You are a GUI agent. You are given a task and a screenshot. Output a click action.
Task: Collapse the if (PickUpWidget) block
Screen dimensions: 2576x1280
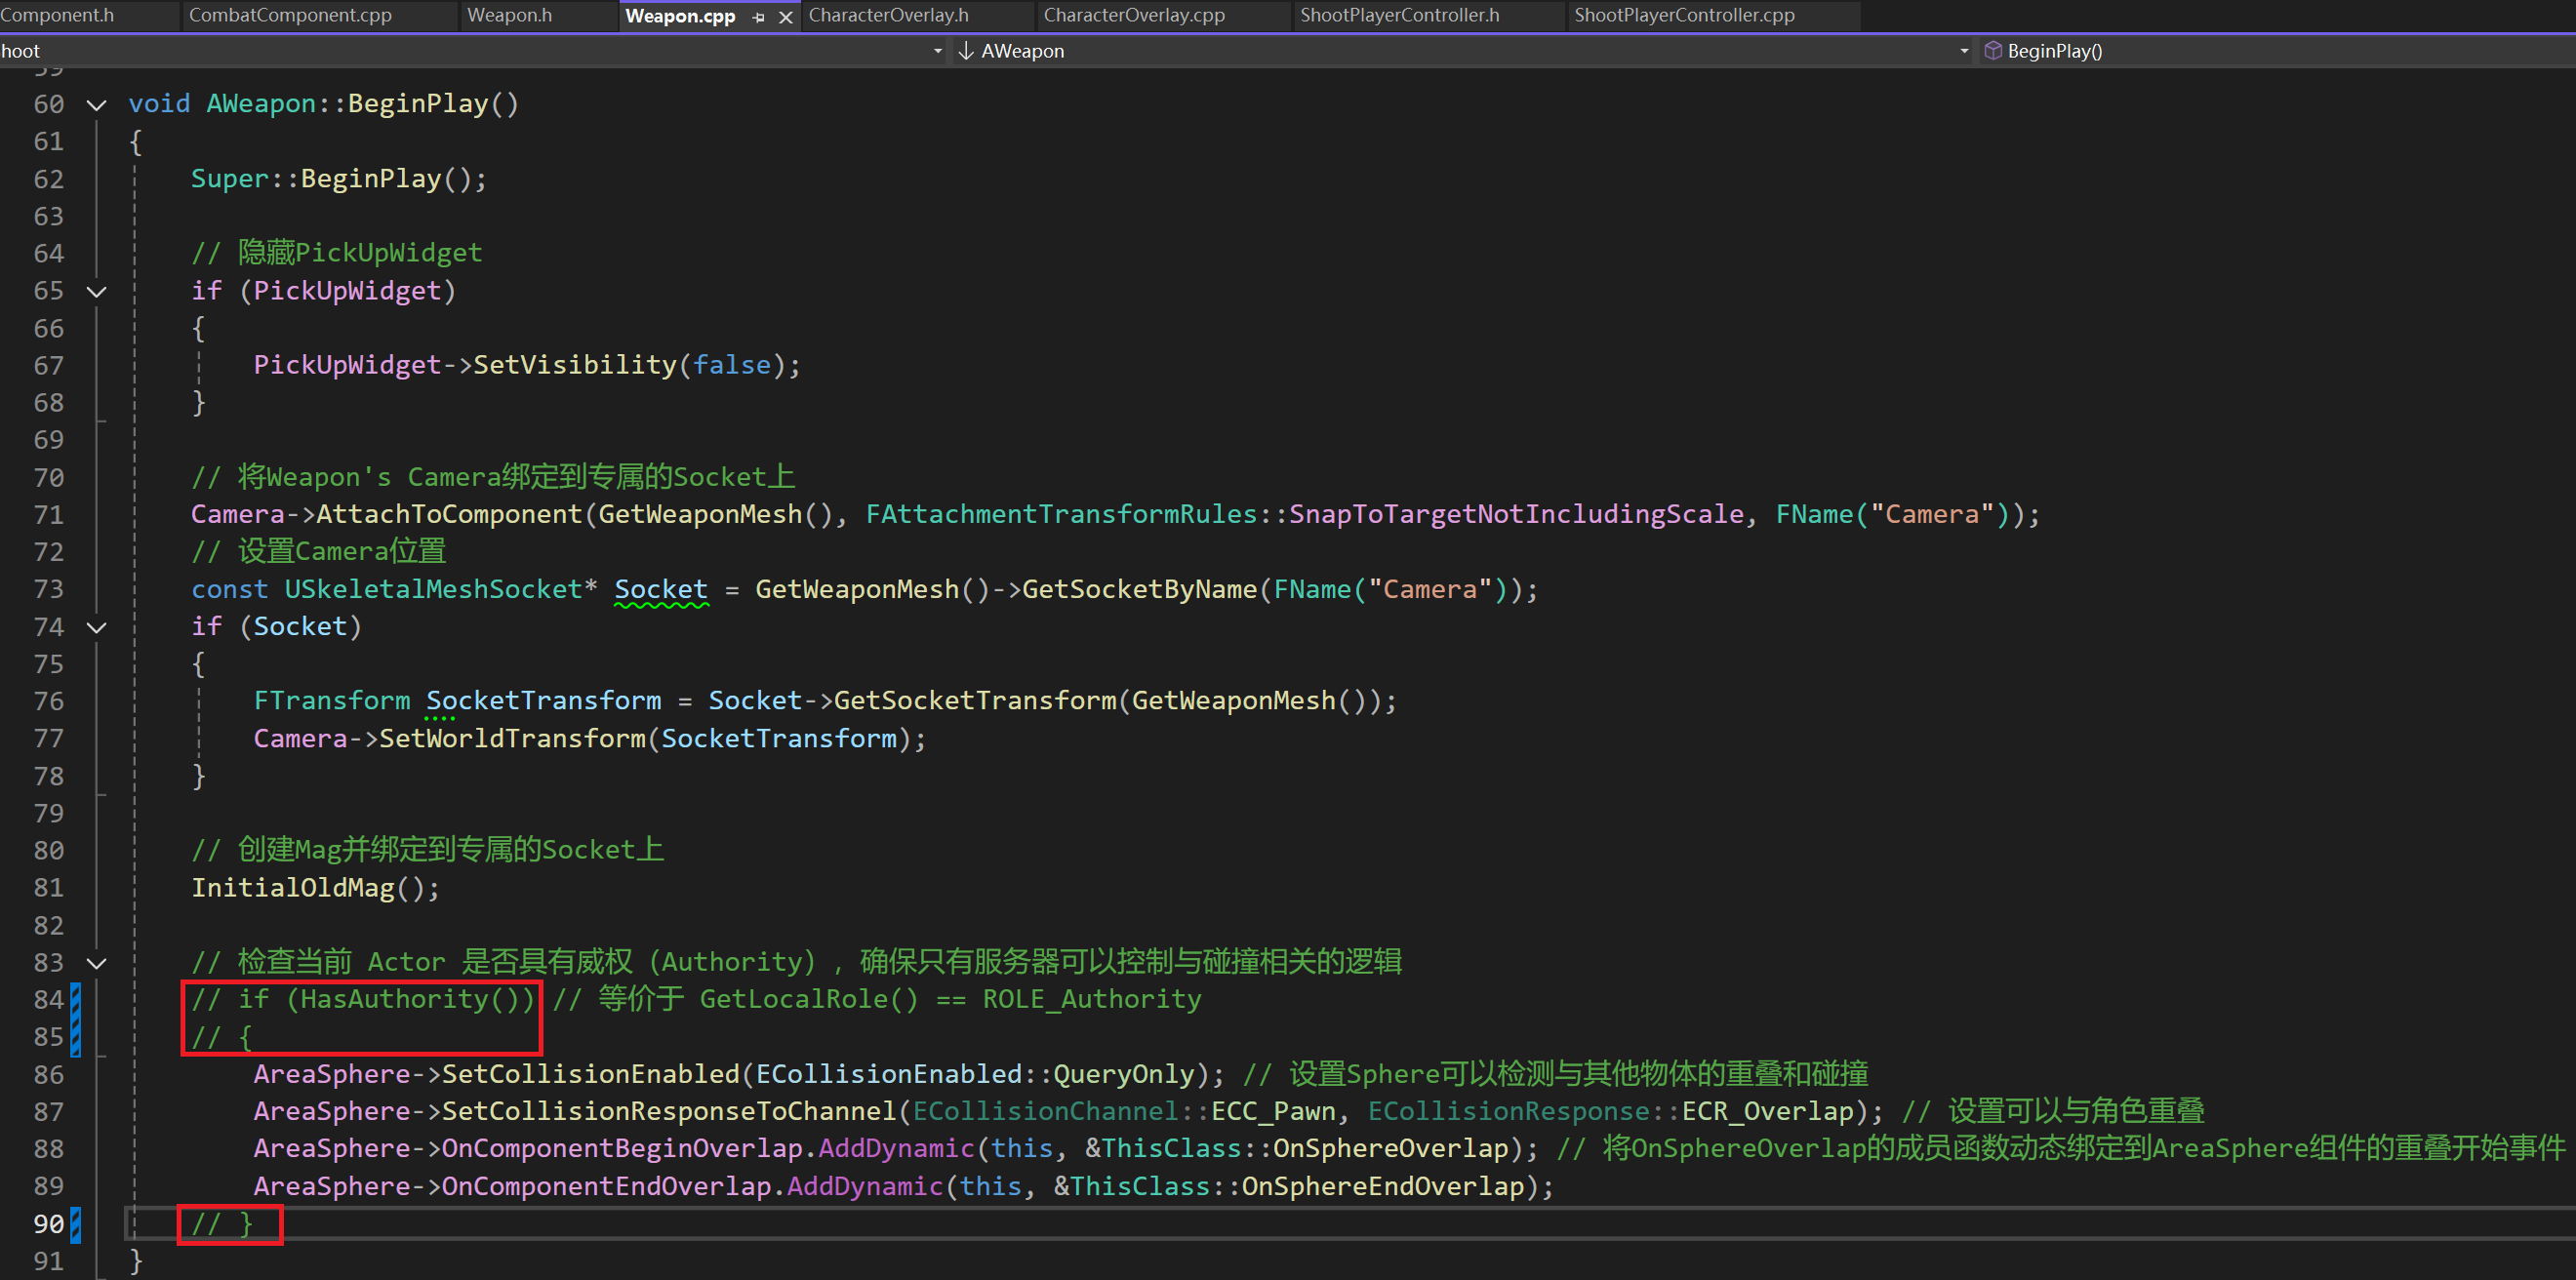[97, 291]
